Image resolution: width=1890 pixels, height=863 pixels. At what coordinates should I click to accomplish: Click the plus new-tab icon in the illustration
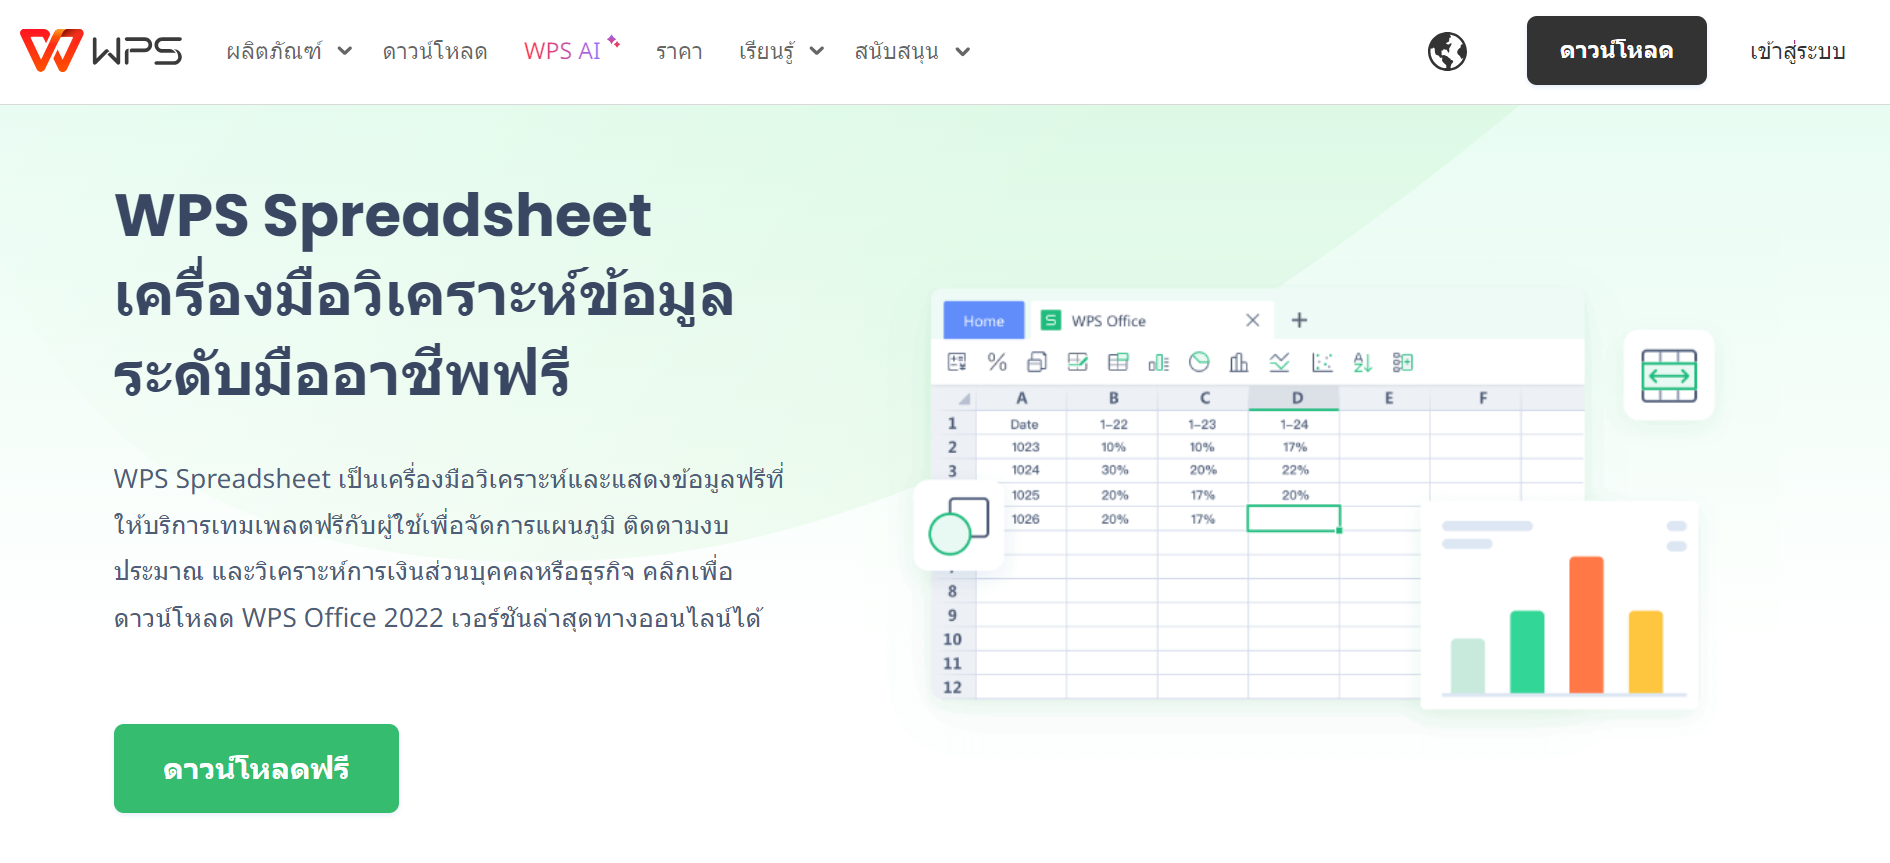pyautogui.click(x=1299, y=320)
